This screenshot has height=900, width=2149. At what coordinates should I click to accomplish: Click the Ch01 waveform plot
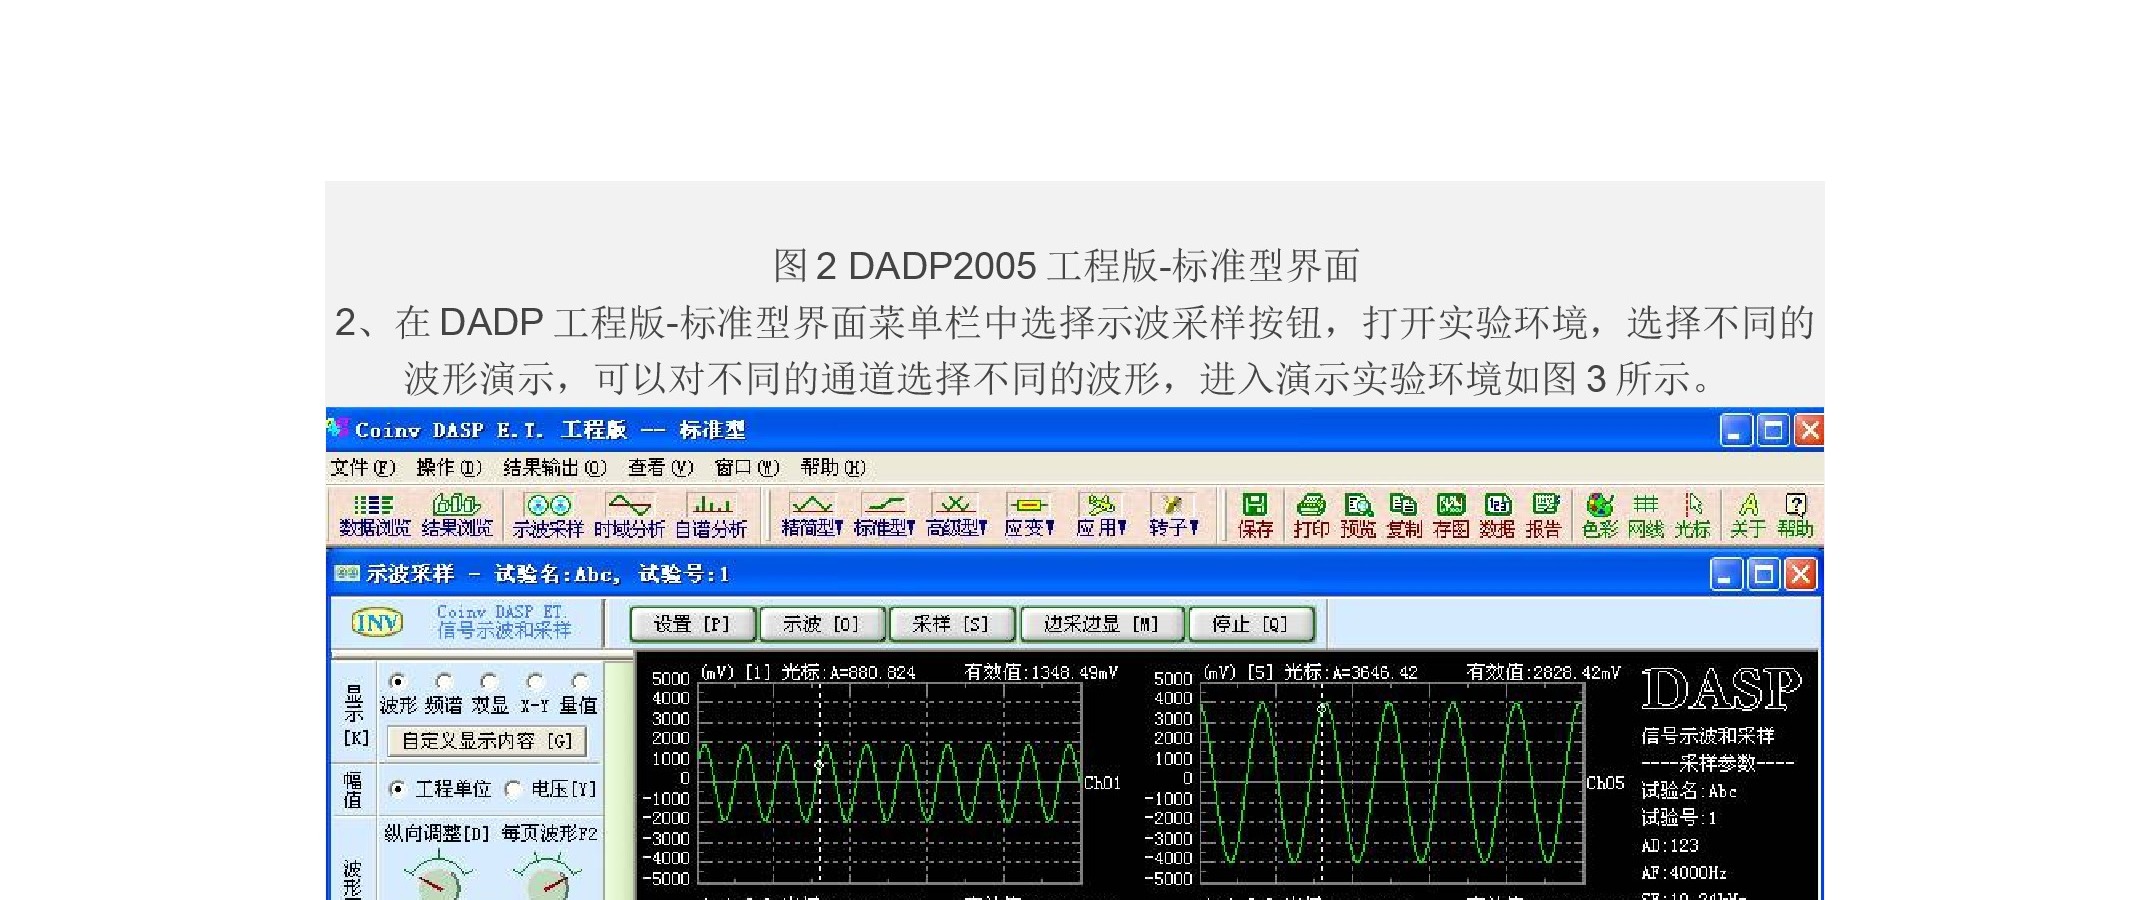point(889,783)
